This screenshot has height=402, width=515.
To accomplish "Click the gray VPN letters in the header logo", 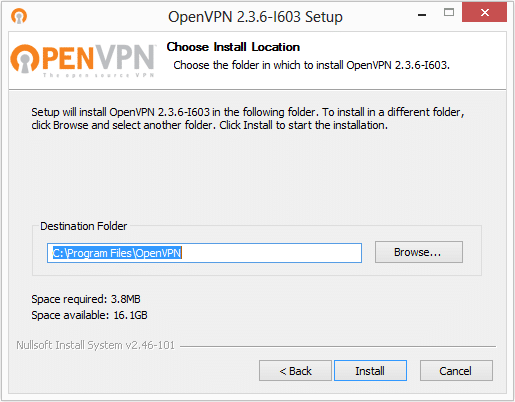I will click(125, 58).
